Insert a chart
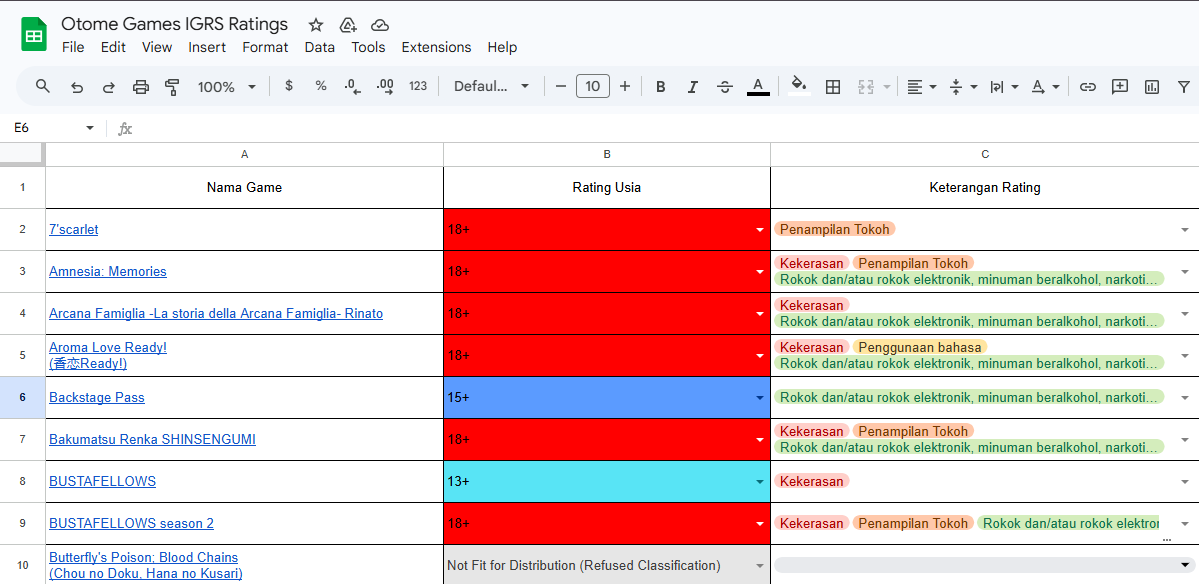This screenshot has height=584, width=1199. [1152, 86]
